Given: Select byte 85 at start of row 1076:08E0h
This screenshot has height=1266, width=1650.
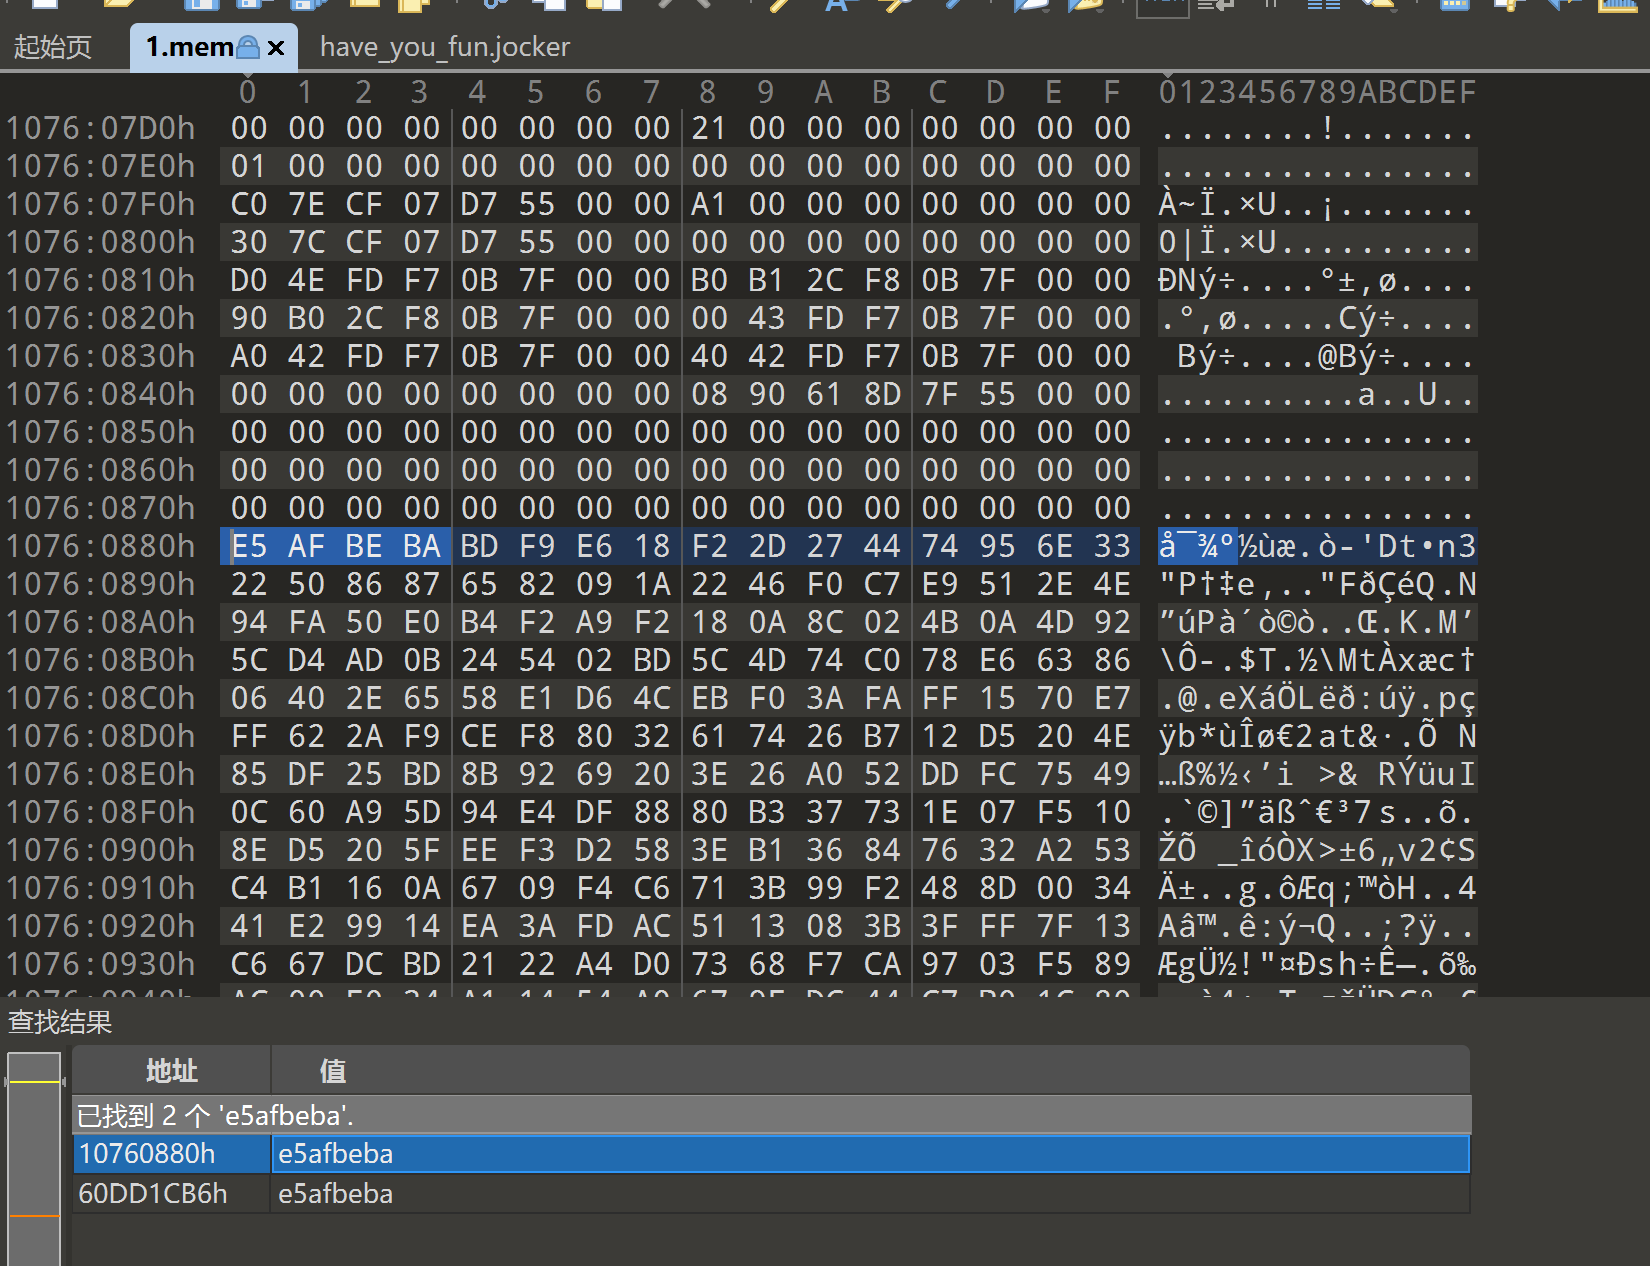Looking at the screenshot, I should [249, 774].
